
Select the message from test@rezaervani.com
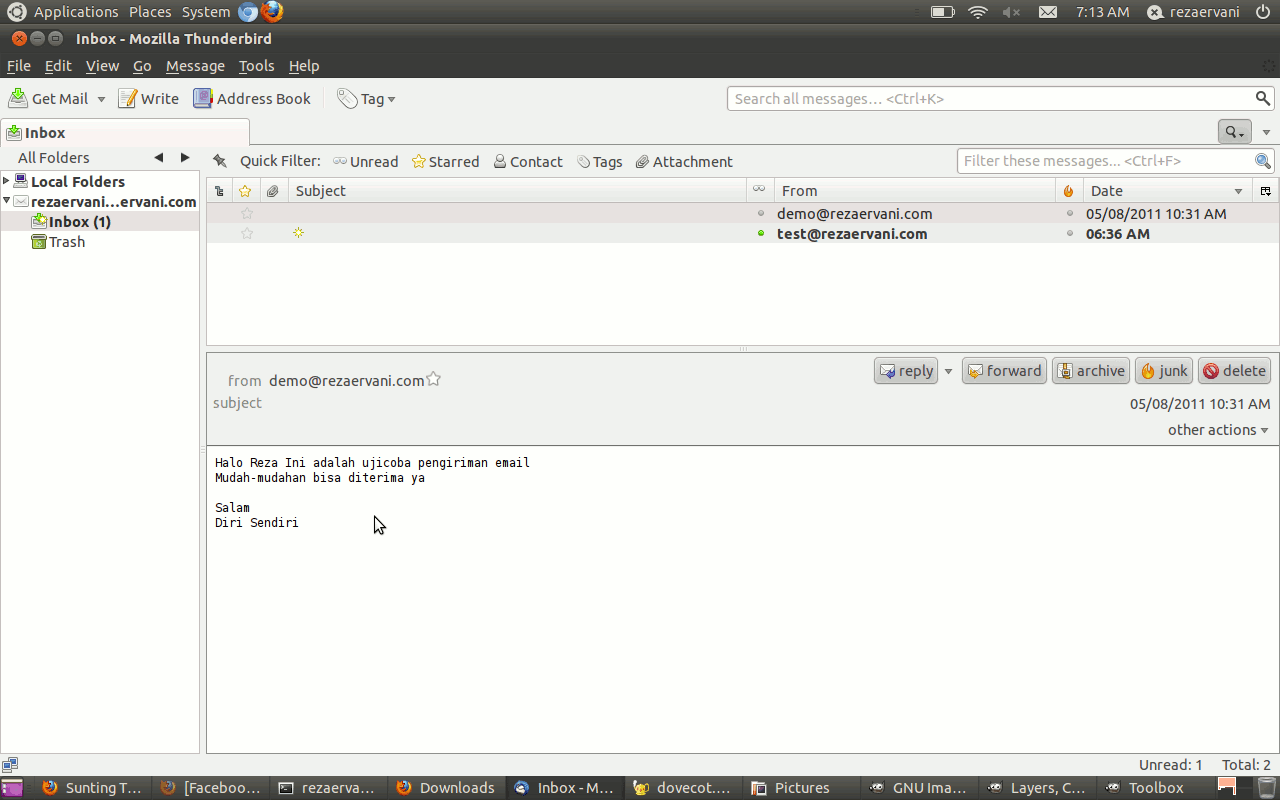(742, 233)
